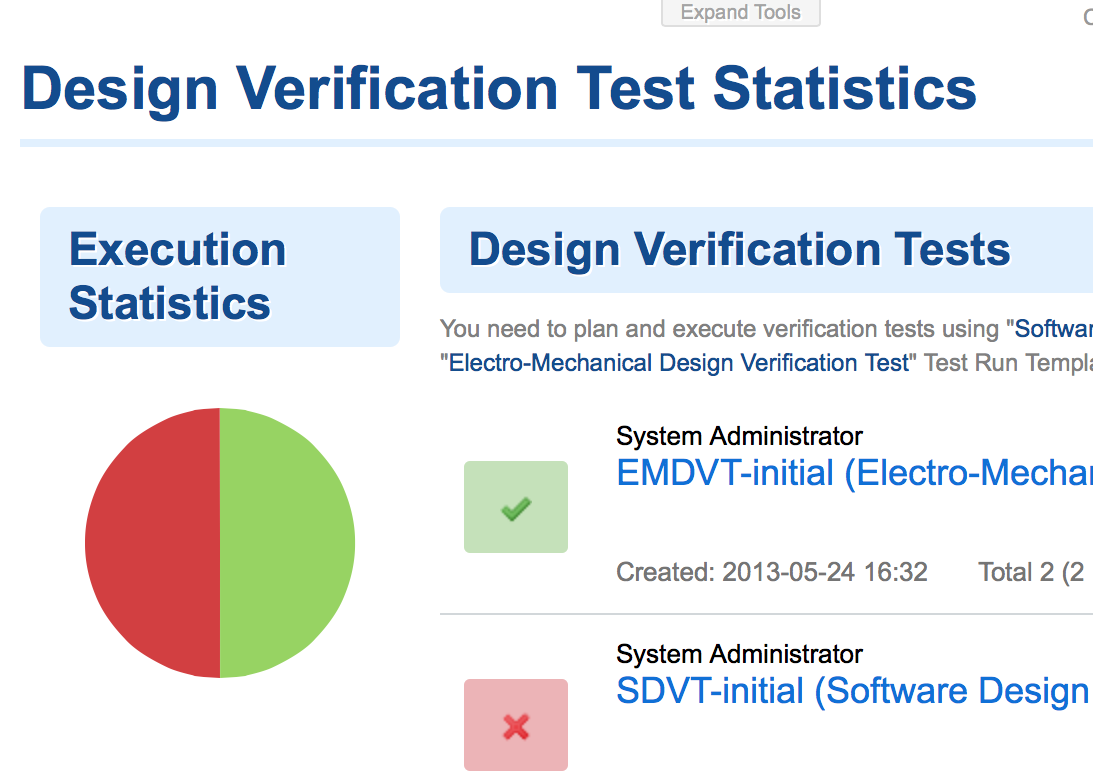Open Electro-Mechanical Design Verification Test template link

pyautogui.click(x=680, y=362)
